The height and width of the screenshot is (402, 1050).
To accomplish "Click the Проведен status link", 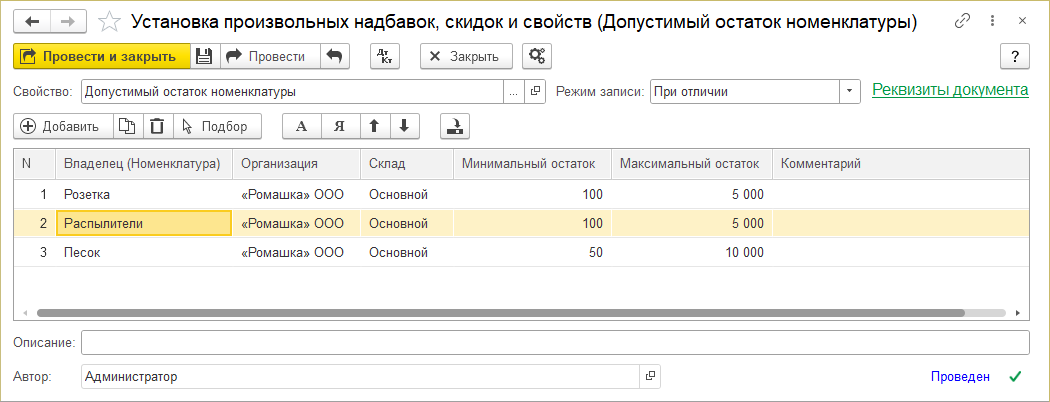I will [960, 377].
